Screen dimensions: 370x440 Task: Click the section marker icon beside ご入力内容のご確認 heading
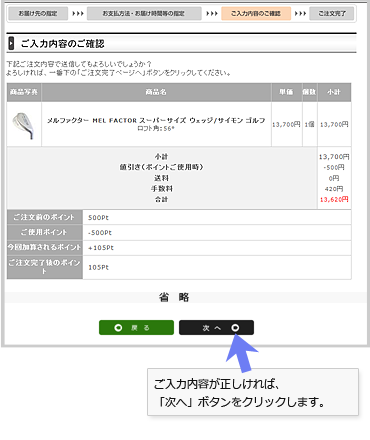[x=11, y=43]
